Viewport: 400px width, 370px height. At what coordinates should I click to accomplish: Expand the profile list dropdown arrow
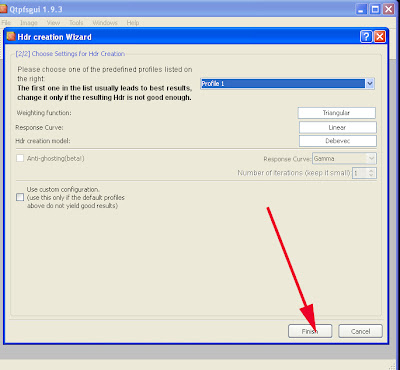pyautogui.click(x=370, y=83)
